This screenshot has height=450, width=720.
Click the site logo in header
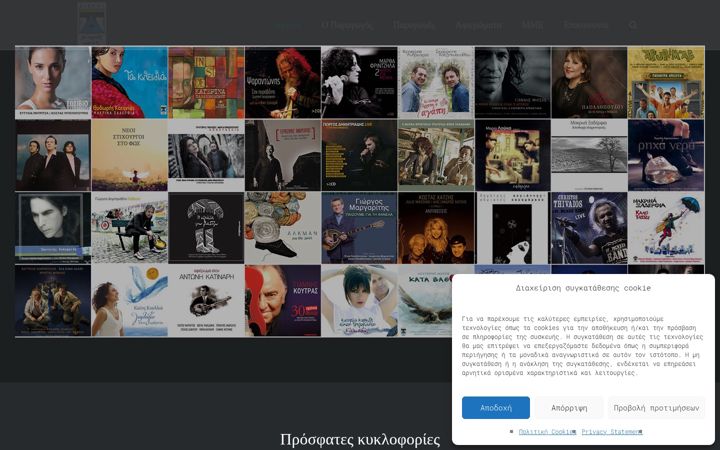click(x=92, y=23)
